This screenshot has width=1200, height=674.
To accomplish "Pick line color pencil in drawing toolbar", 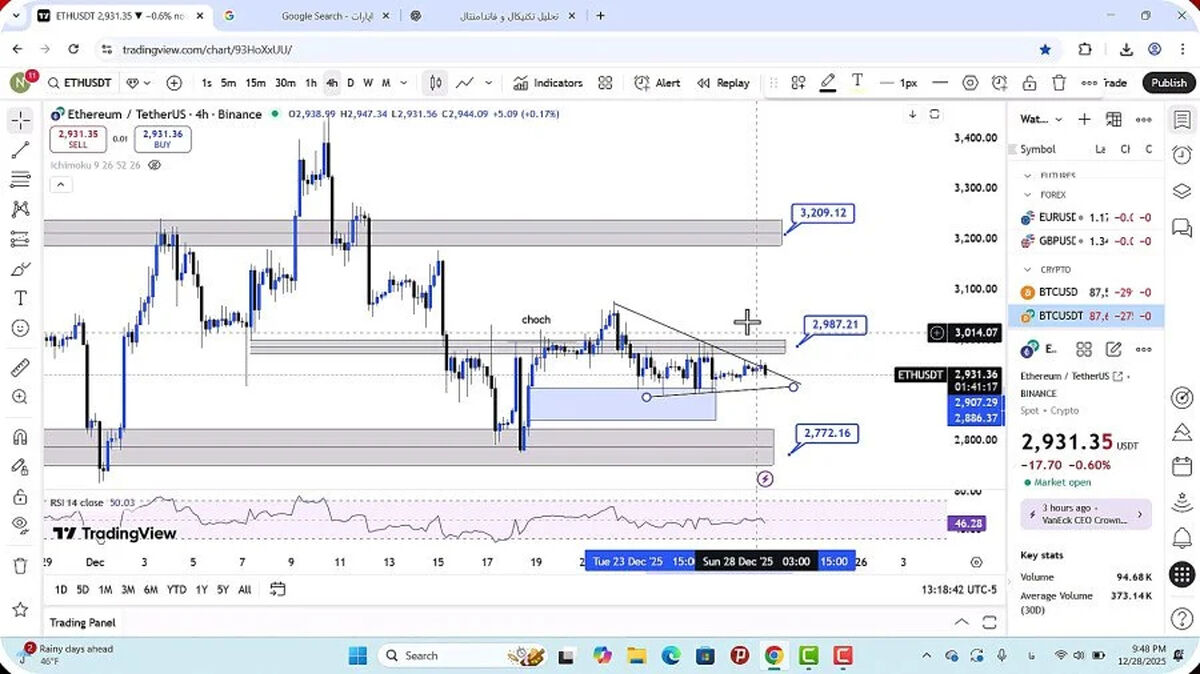I will click(x=828, y=83).
